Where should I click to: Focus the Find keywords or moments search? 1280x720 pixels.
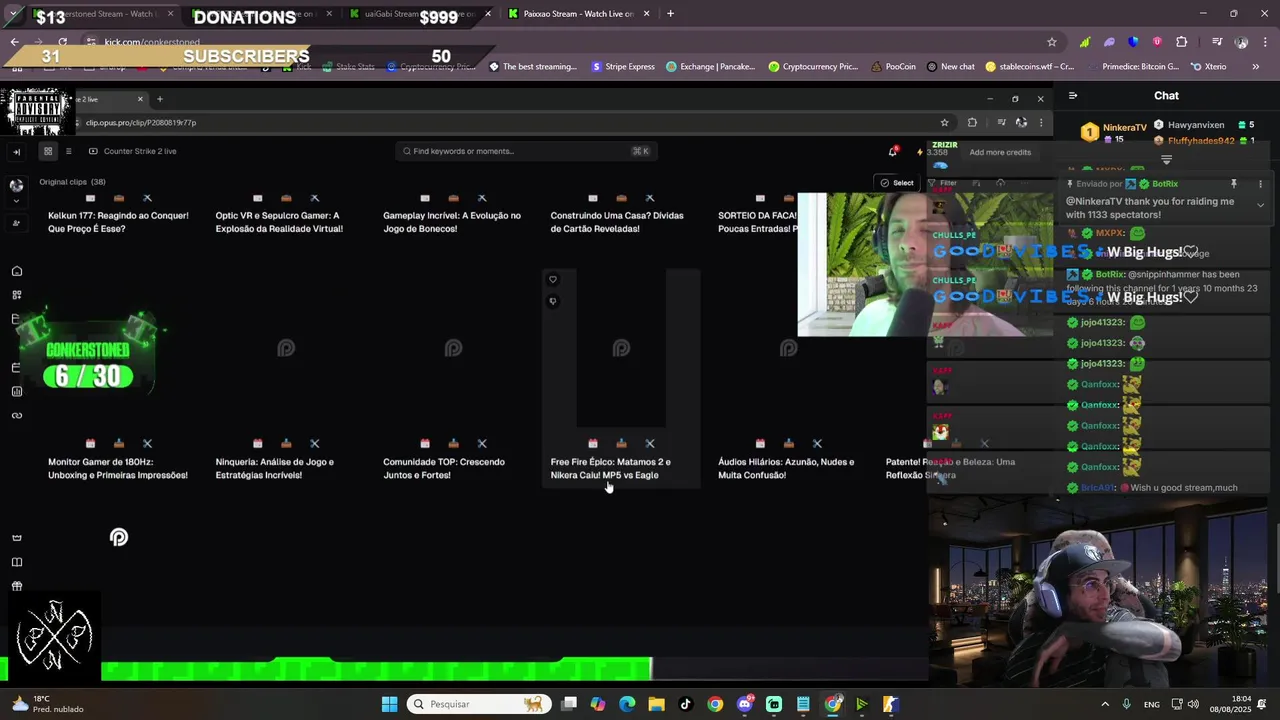(526, 151)
